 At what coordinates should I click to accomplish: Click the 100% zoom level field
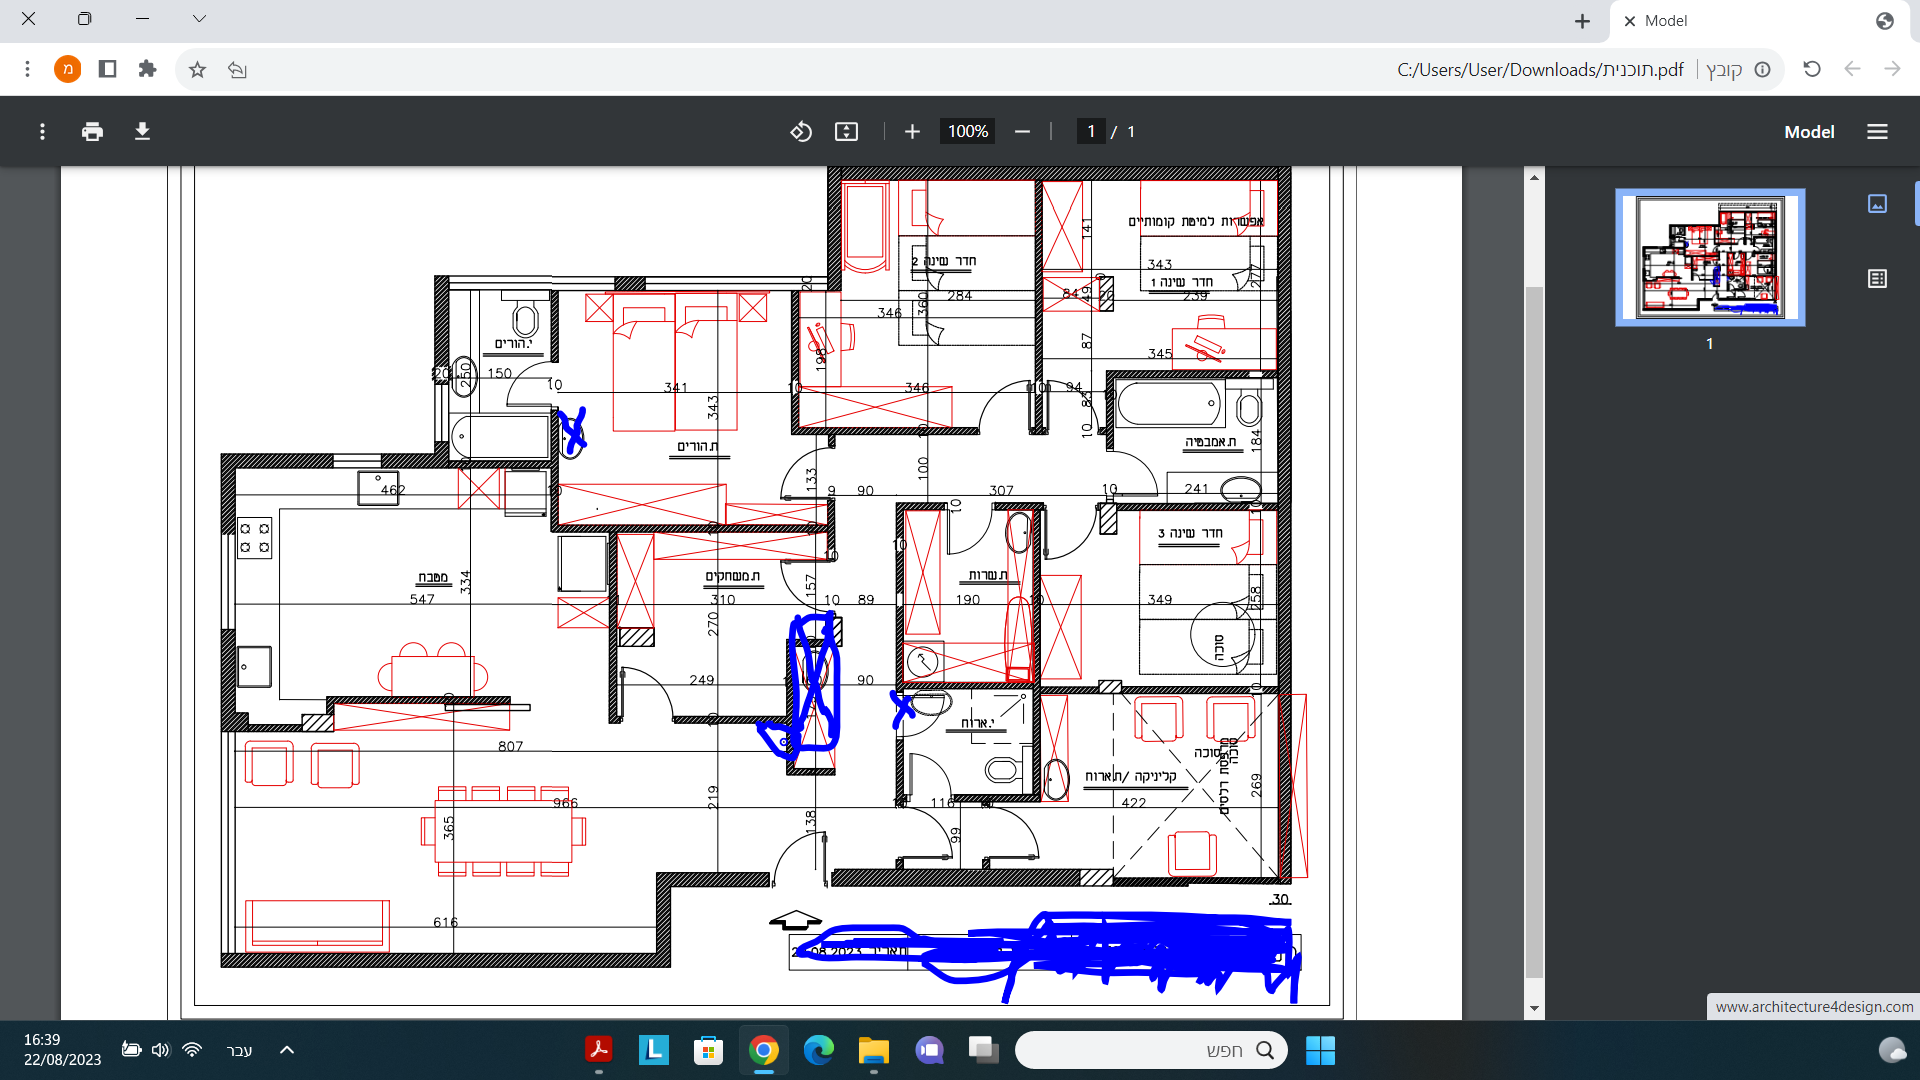(967, 131)
